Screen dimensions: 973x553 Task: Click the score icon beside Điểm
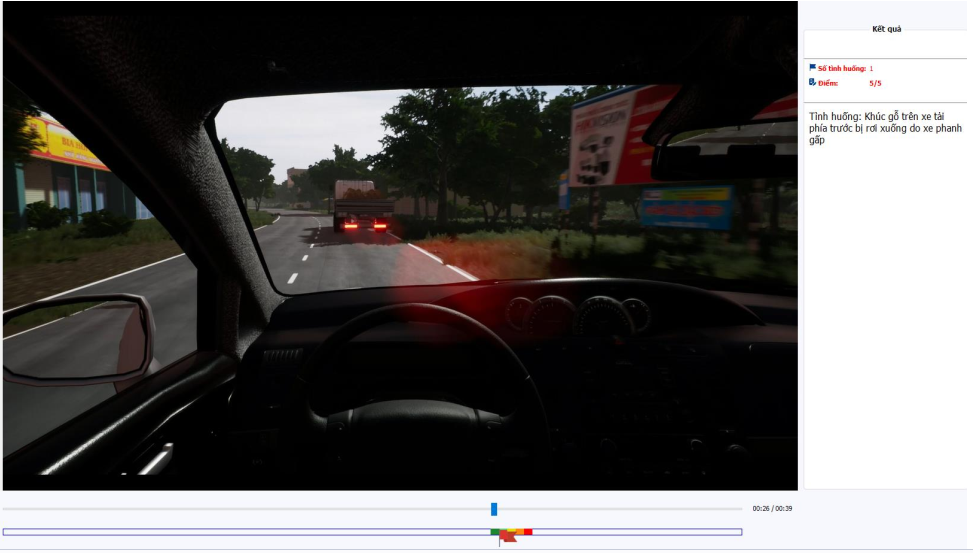coord(812,83)
